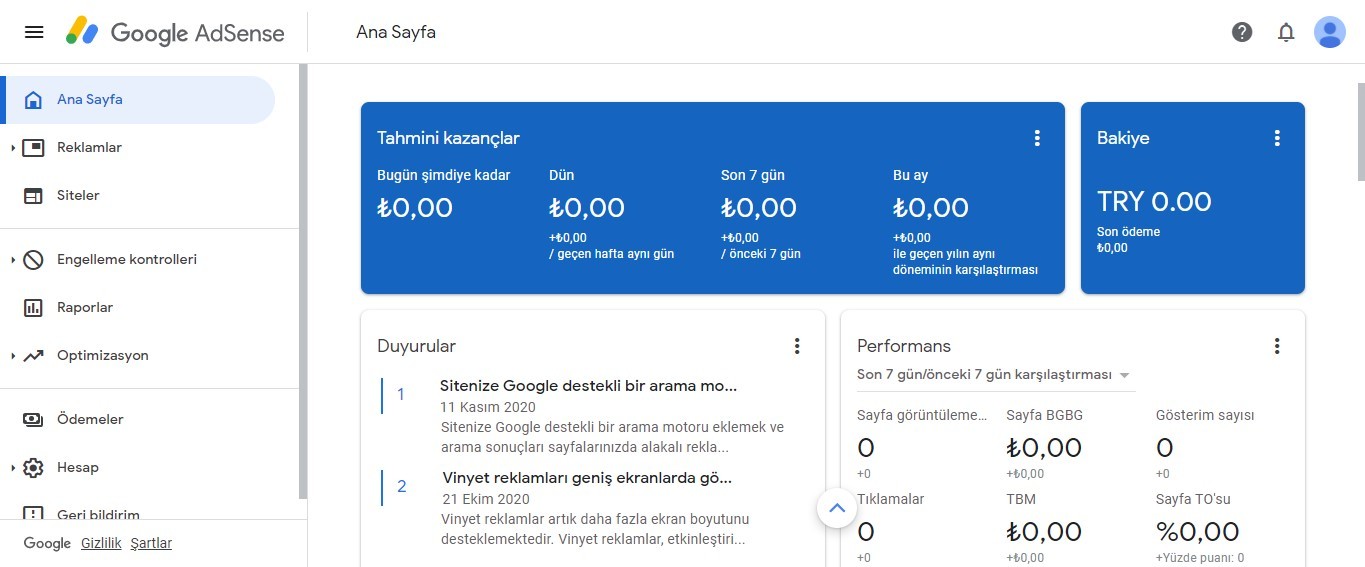Image resolution: width=1365 pixels, height=567 pixels.
Task: Open Performans card three-dot menu
Action: 1277,346
